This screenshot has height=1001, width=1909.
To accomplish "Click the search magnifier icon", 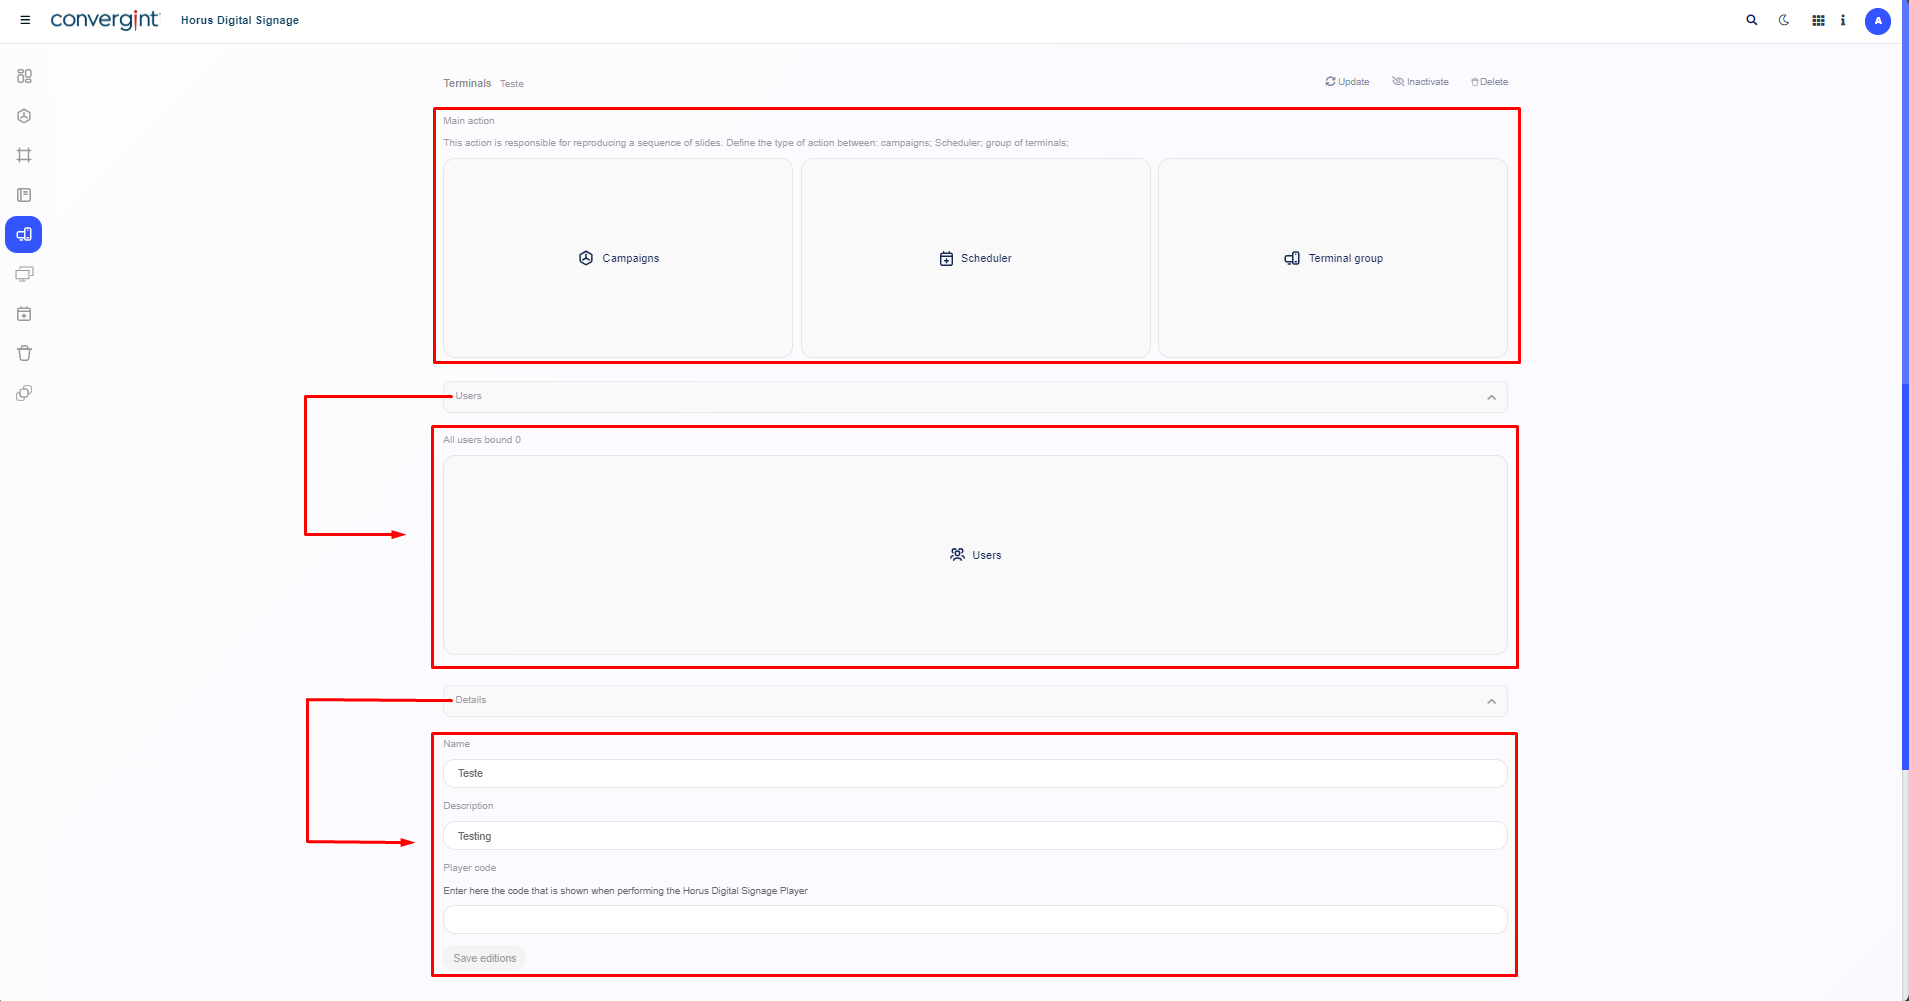I will 1751,20.
